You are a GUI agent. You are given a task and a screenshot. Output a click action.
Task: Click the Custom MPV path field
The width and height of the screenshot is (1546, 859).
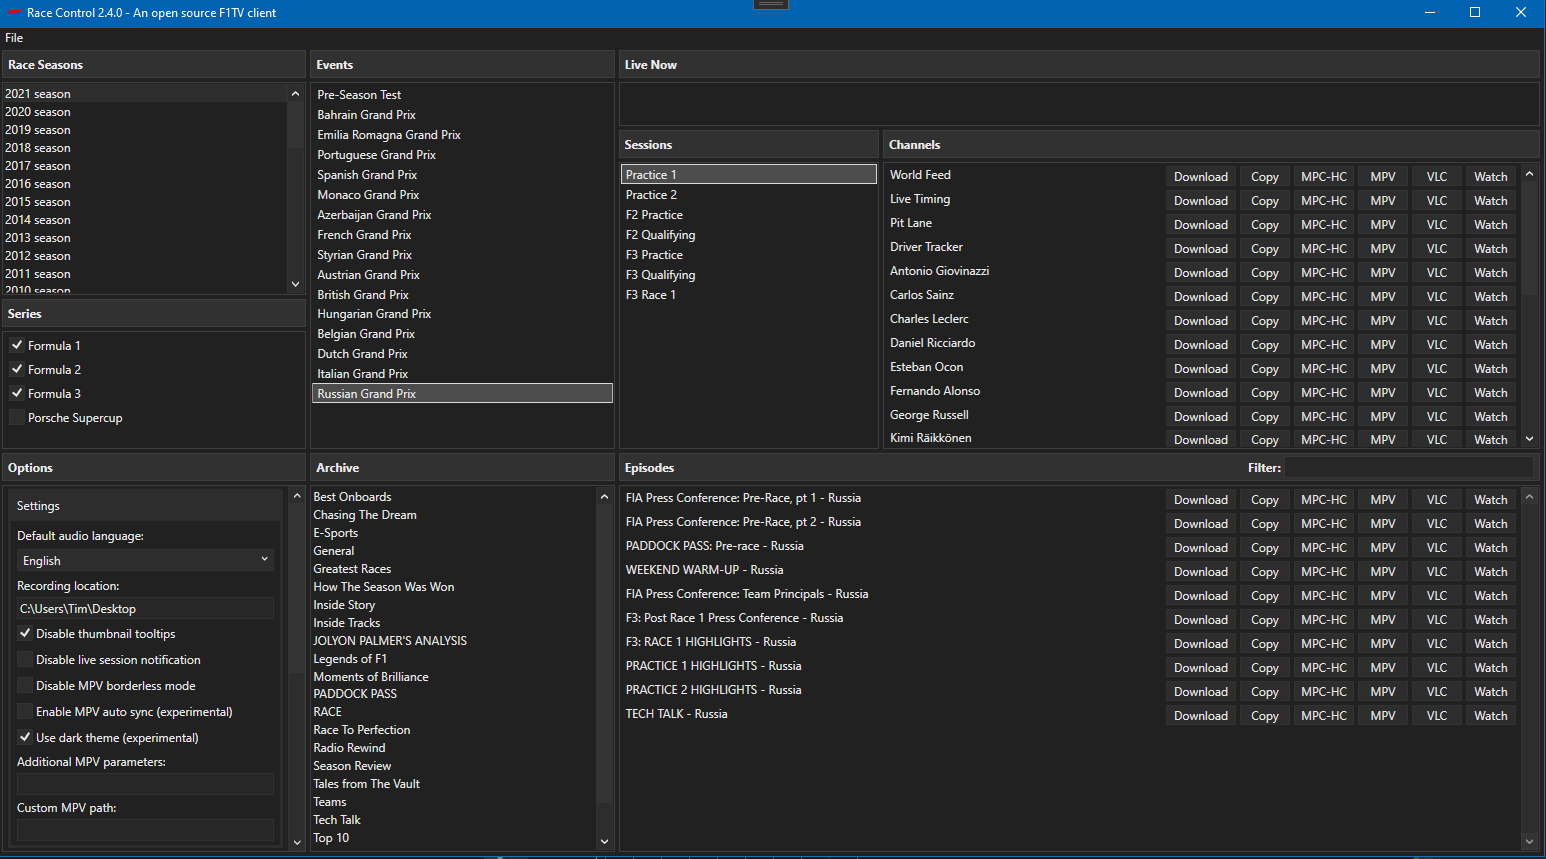click(x=145, y=830)
